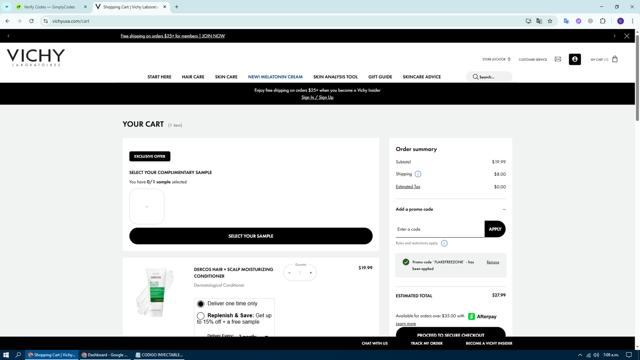This screenshot has width=640, height=360.
Task: Open SKIN CARE menu
Action: point(226,77)
